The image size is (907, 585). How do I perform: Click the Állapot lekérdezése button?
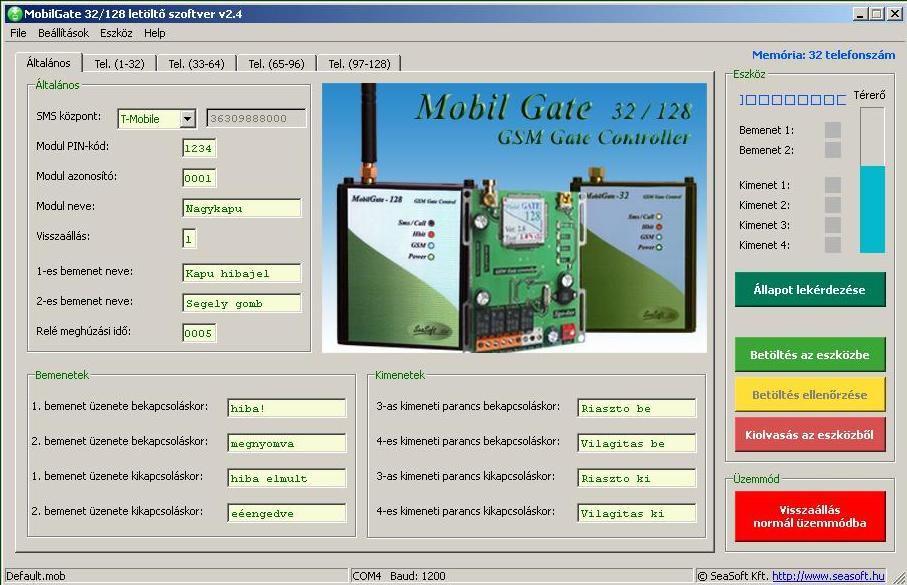810,289
